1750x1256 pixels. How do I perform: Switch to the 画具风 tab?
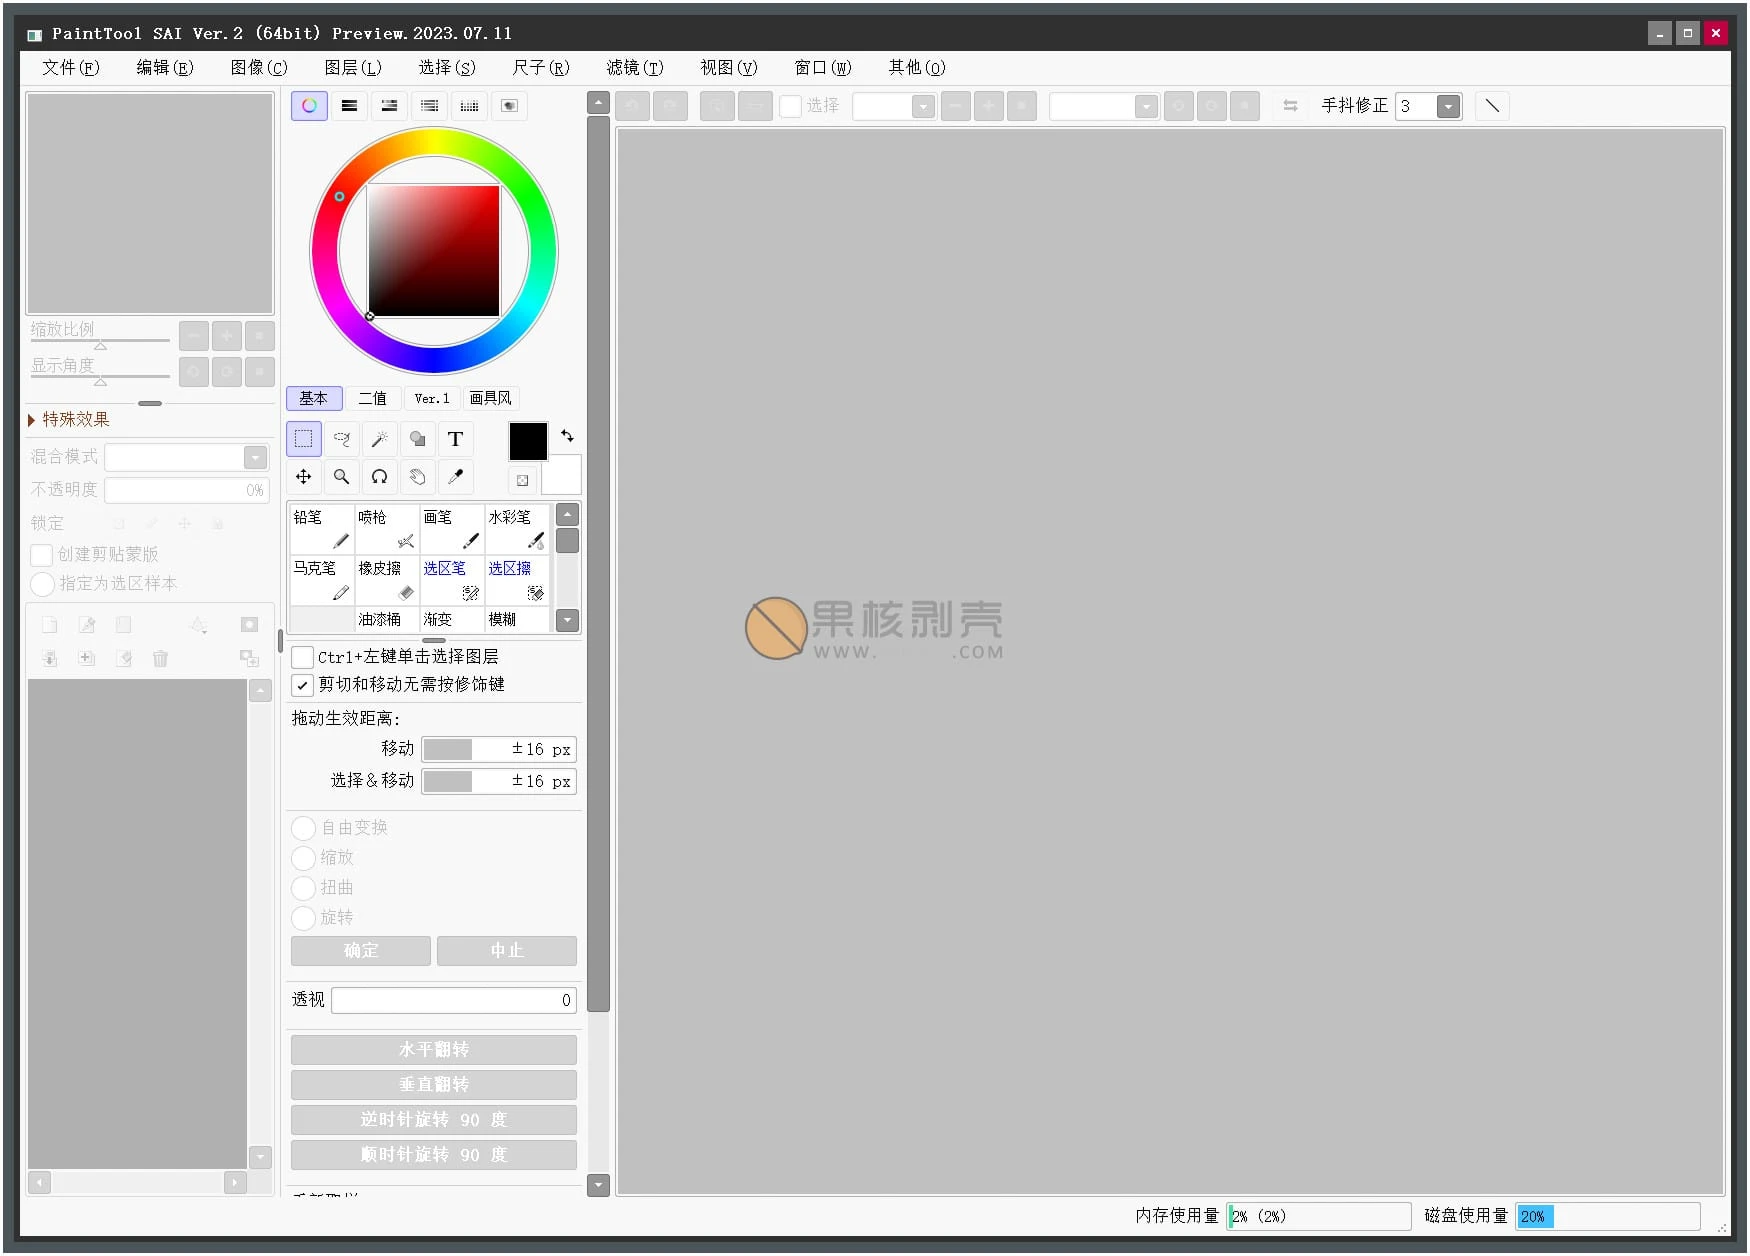[x=490, y=399]
